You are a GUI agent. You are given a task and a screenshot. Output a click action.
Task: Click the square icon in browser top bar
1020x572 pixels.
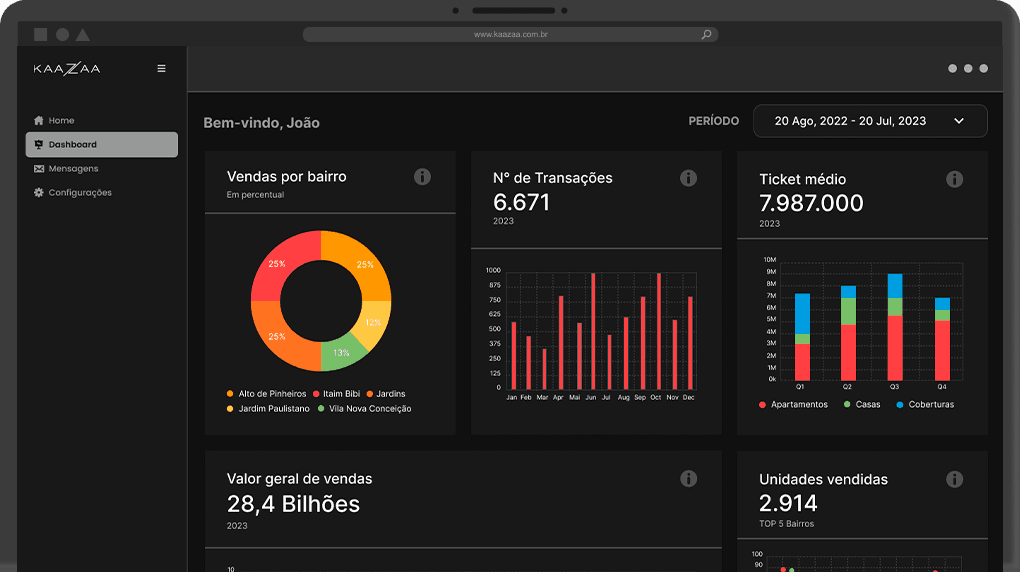(40, 34)
